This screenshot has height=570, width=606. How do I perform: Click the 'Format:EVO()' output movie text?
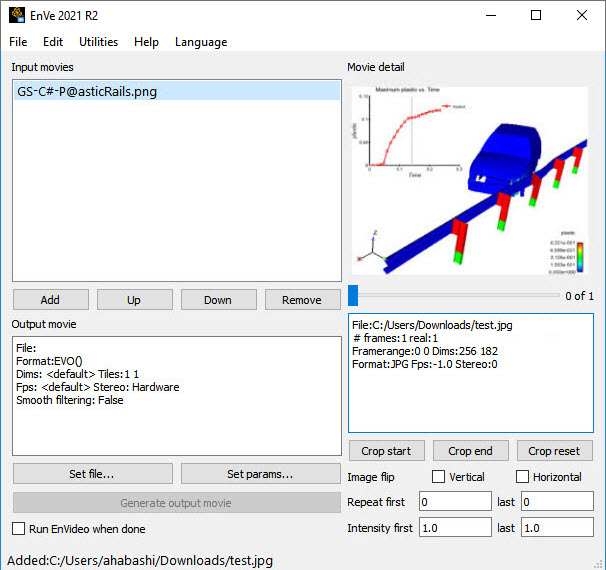[49, 361]
